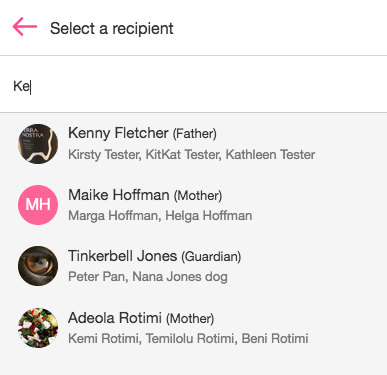Image resolution: width=387 pixels, height=375 pixels.
Task: Select the pink MH initials avatar
Action: click(38, 205)
